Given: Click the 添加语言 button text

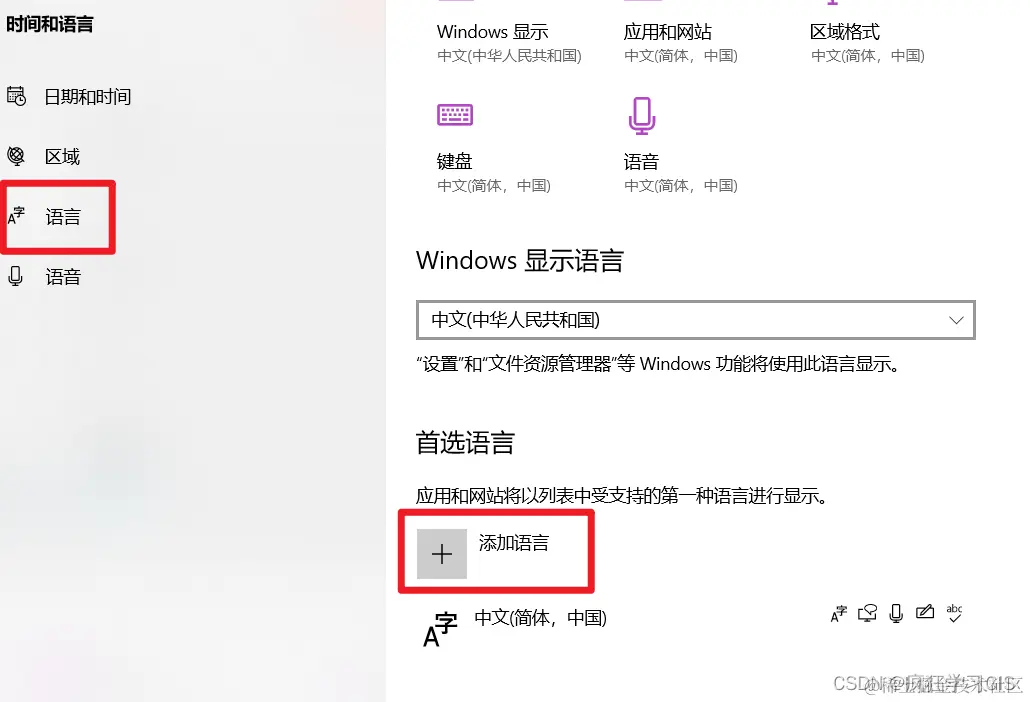Looking at the screenshot, I should [514, 543].
